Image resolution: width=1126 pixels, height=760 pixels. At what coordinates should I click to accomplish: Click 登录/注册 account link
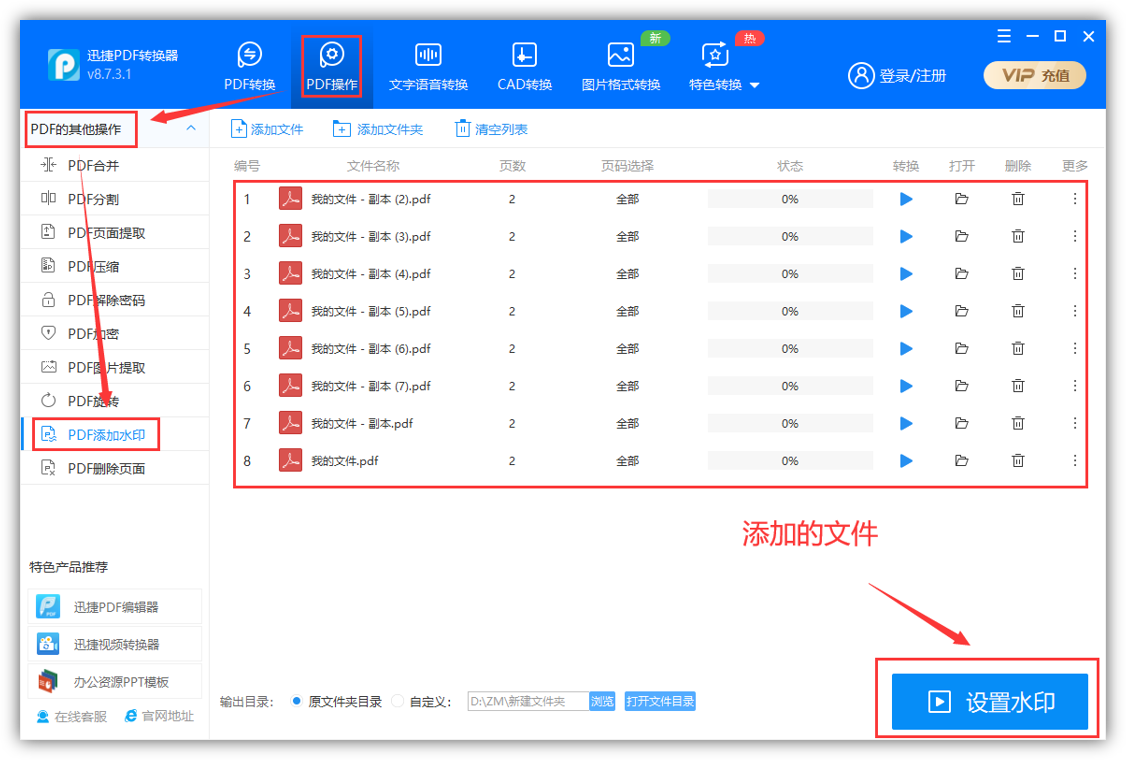tap(897, 75)
